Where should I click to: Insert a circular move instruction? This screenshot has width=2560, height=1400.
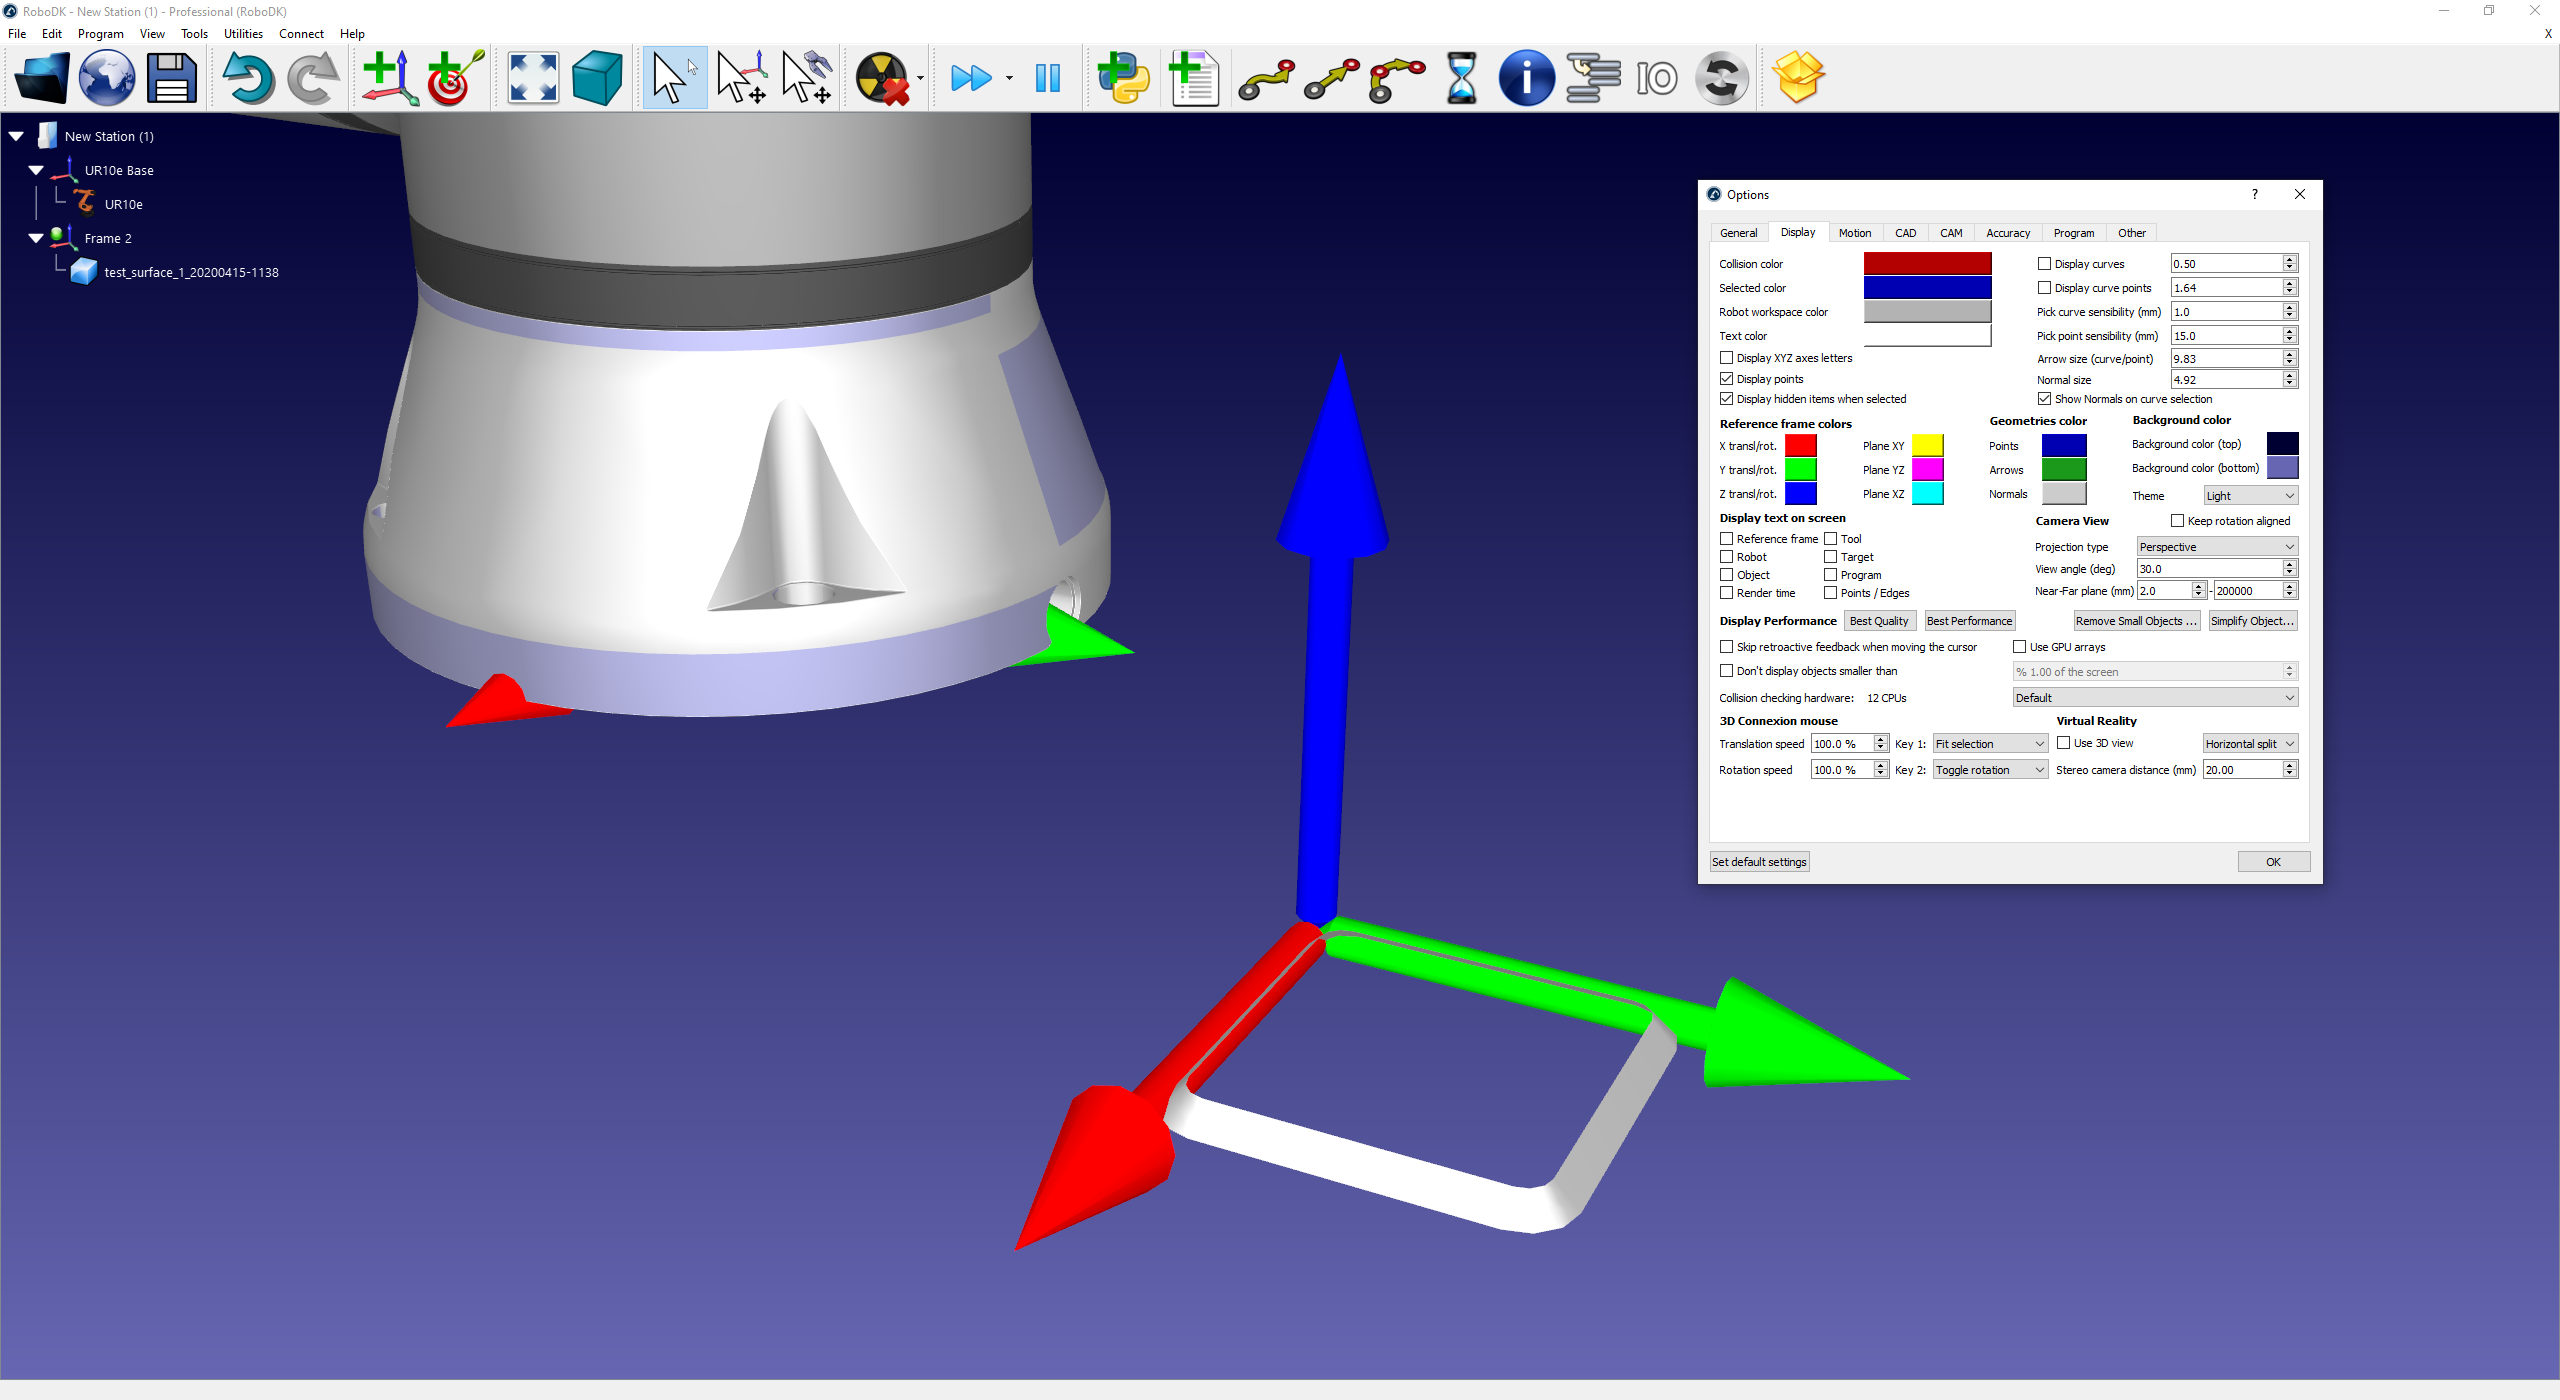point(1397,78)
